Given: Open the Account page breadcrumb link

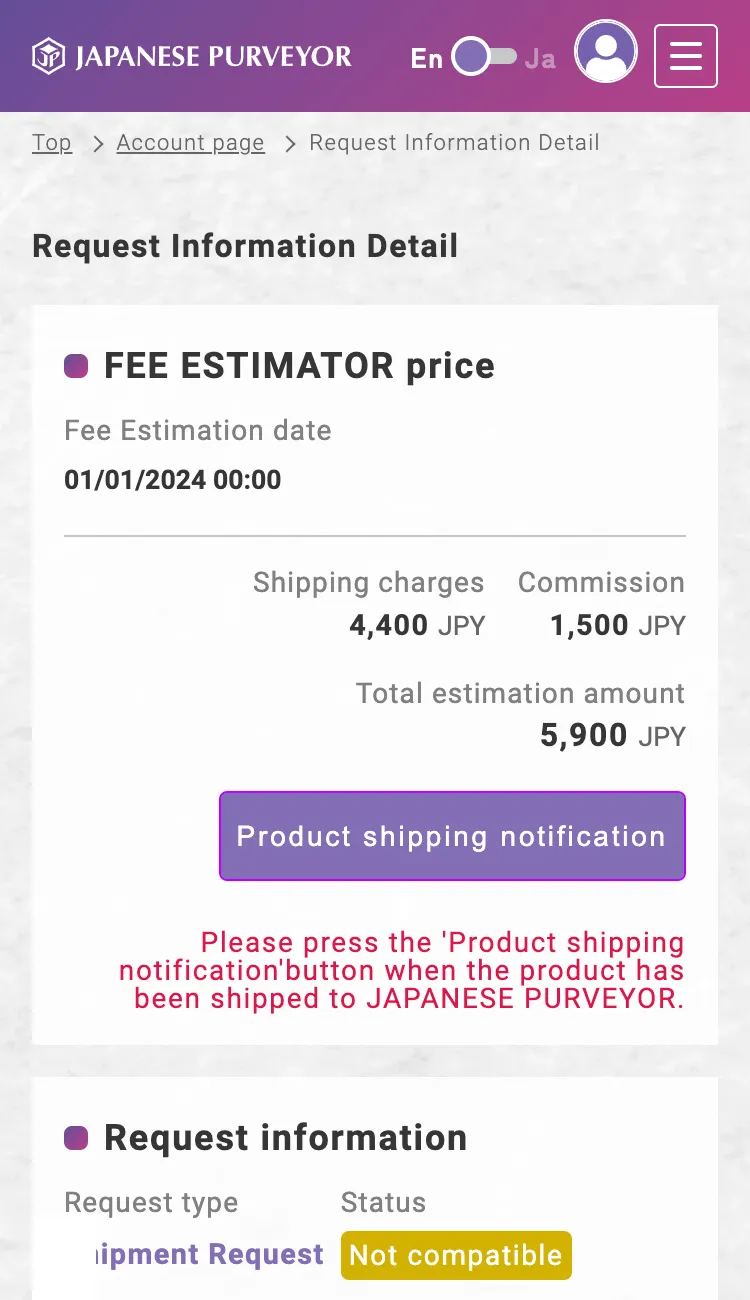Looking at the screenshot, I should tap(190, 143).
